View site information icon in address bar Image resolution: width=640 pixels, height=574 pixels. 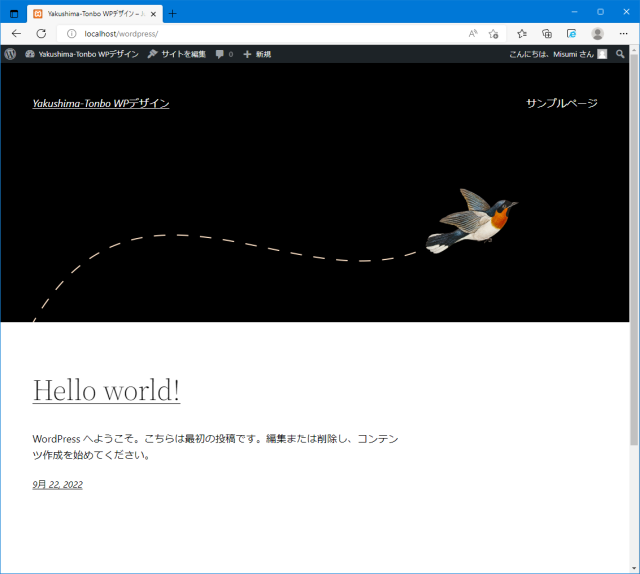[71, 33]
